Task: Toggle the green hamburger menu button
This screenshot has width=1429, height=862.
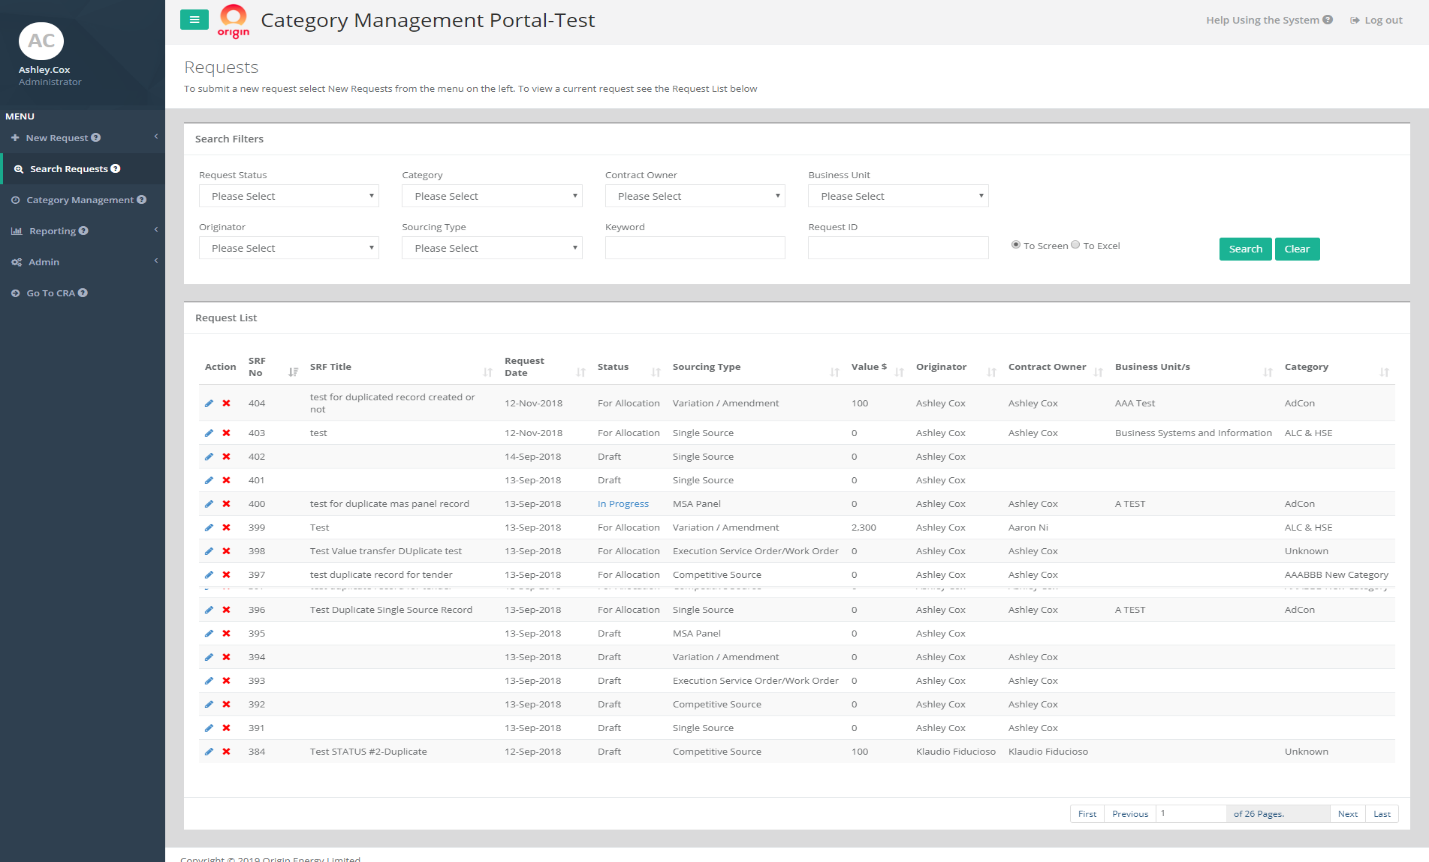Action: click(x=194, y=19)
